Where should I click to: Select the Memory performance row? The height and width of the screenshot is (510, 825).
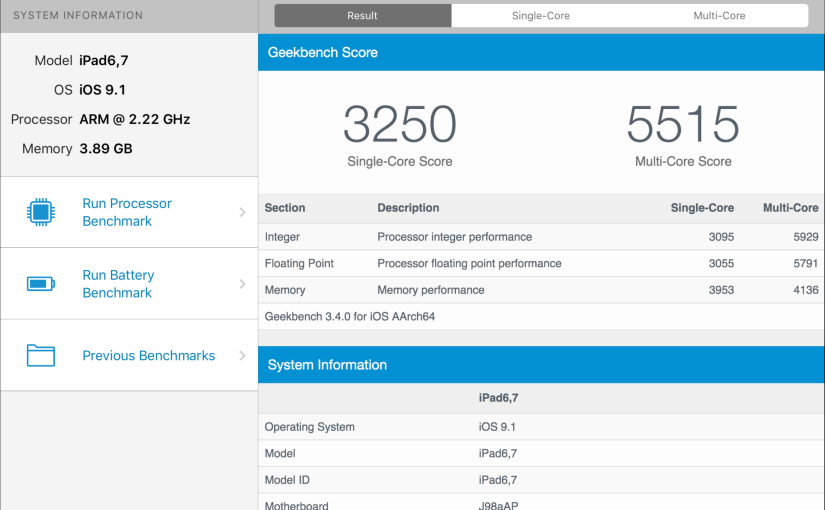541,290
